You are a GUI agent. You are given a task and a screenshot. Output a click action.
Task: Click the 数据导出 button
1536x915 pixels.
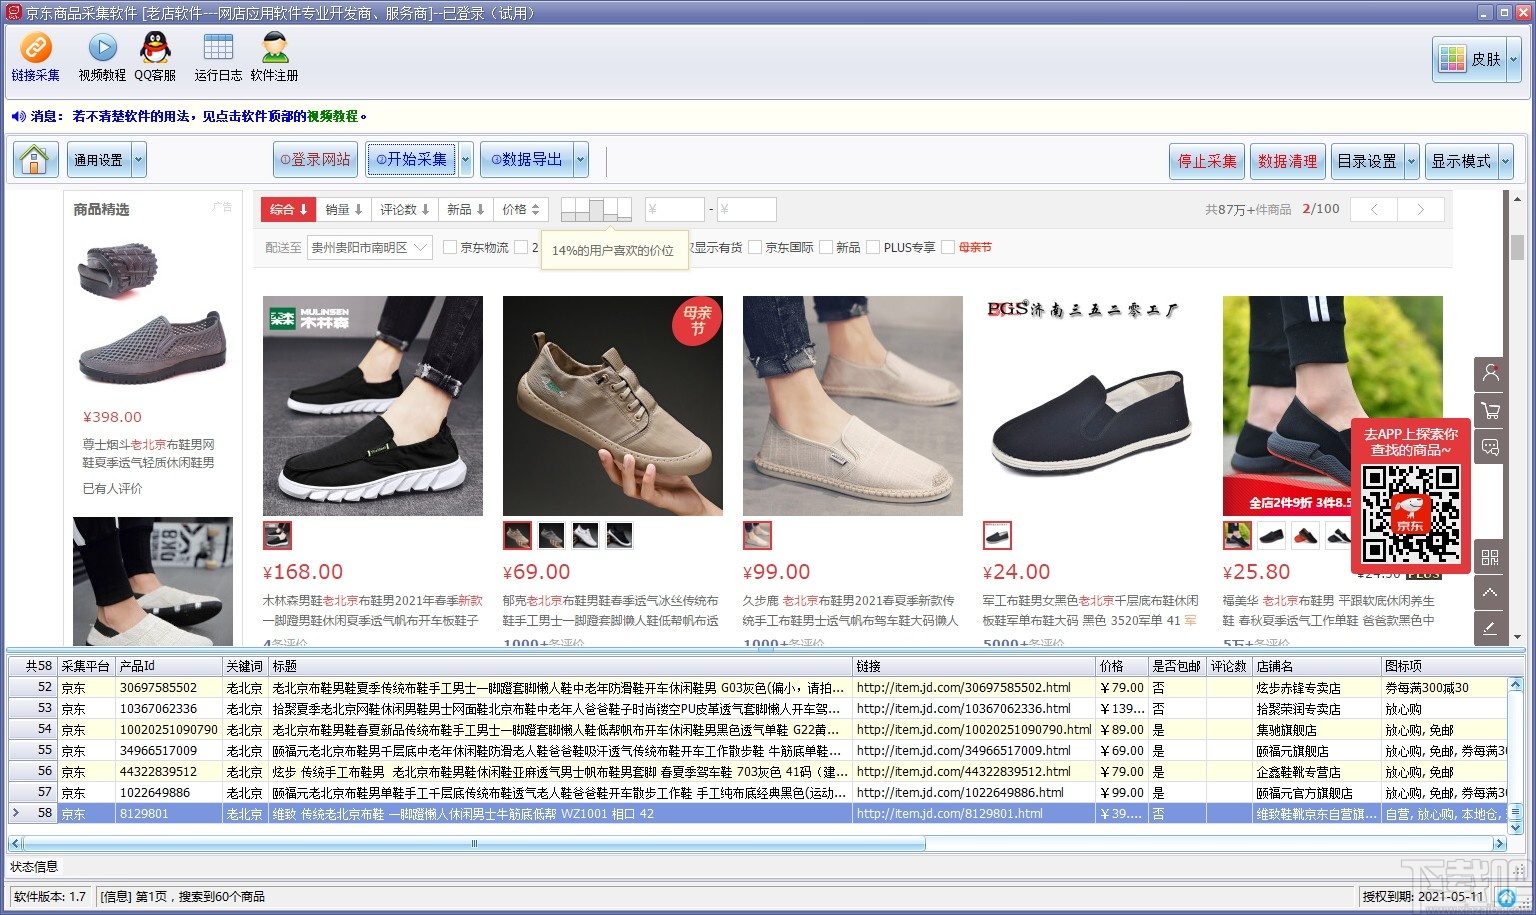526,160
